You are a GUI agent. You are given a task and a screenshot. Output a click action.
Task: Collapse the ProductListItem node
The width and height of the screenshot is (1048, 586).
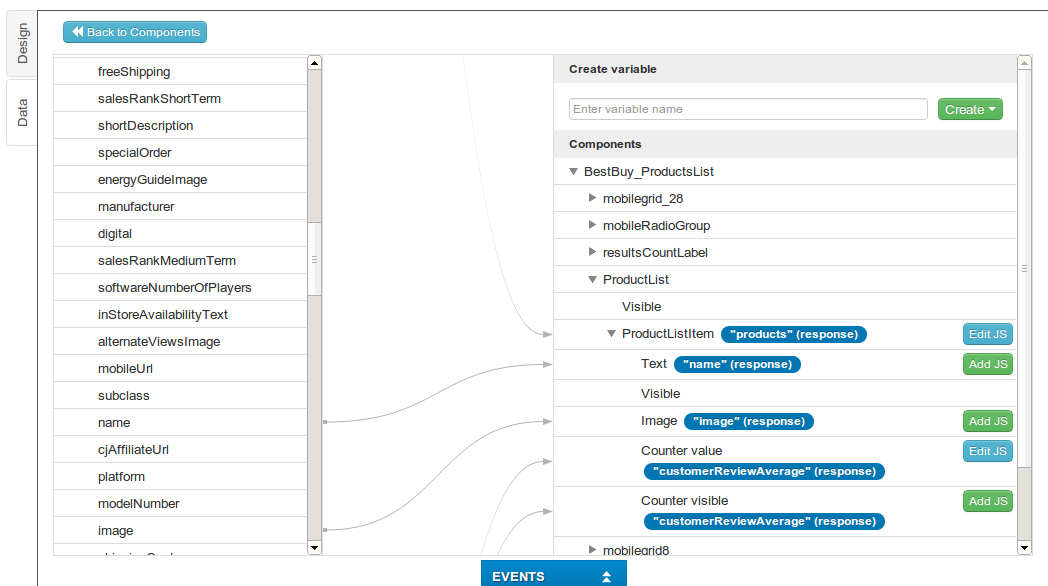point(612,334)
